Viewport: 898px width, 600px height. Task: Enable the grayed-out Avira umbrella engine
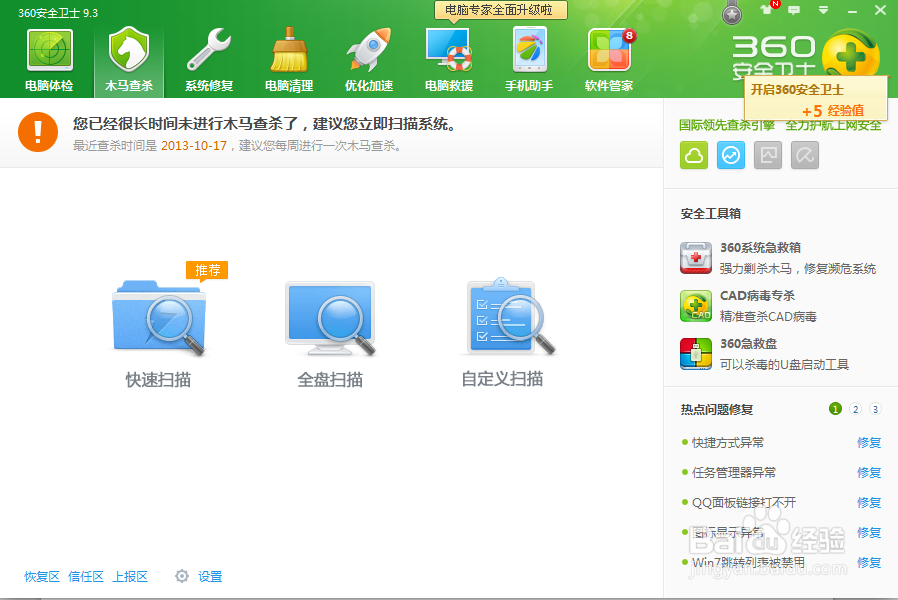pyautogui.click(x=805, y=157)
